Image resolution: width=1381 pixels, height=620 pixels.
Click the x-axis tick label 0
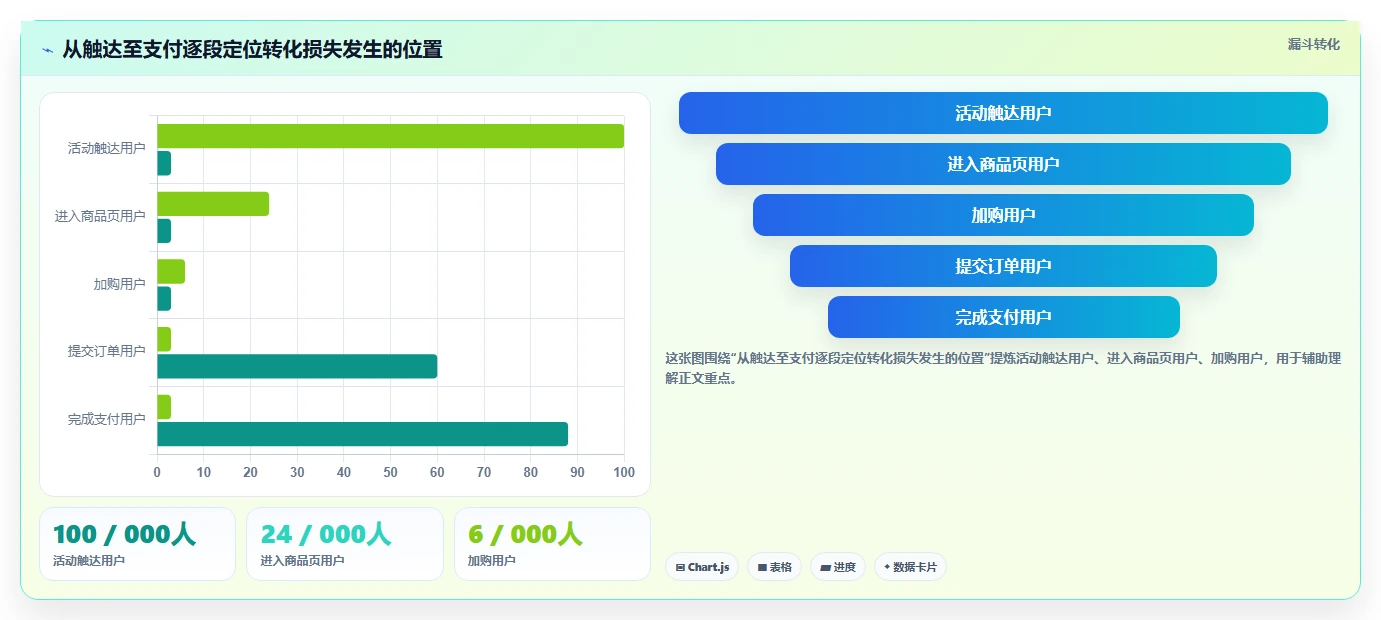pos(157,472)
